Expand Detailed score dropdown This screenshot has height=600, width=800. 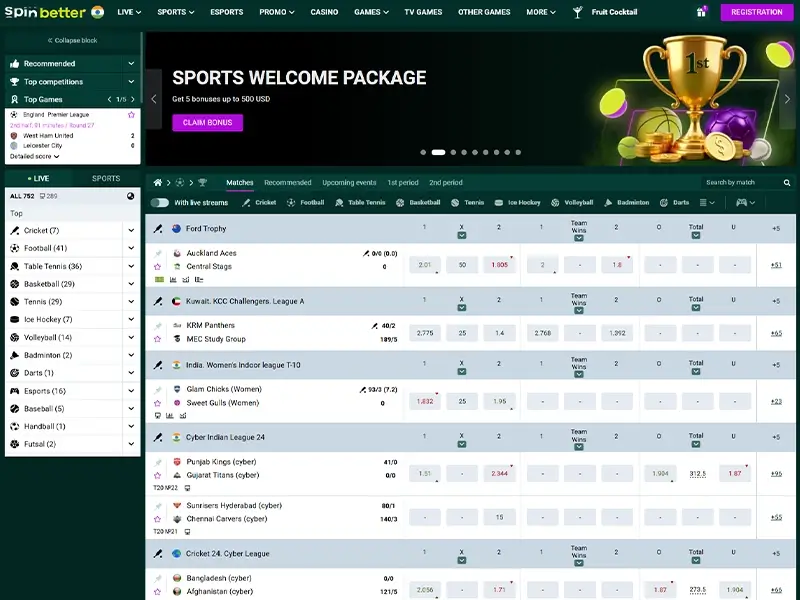click(x=35, y=156)
